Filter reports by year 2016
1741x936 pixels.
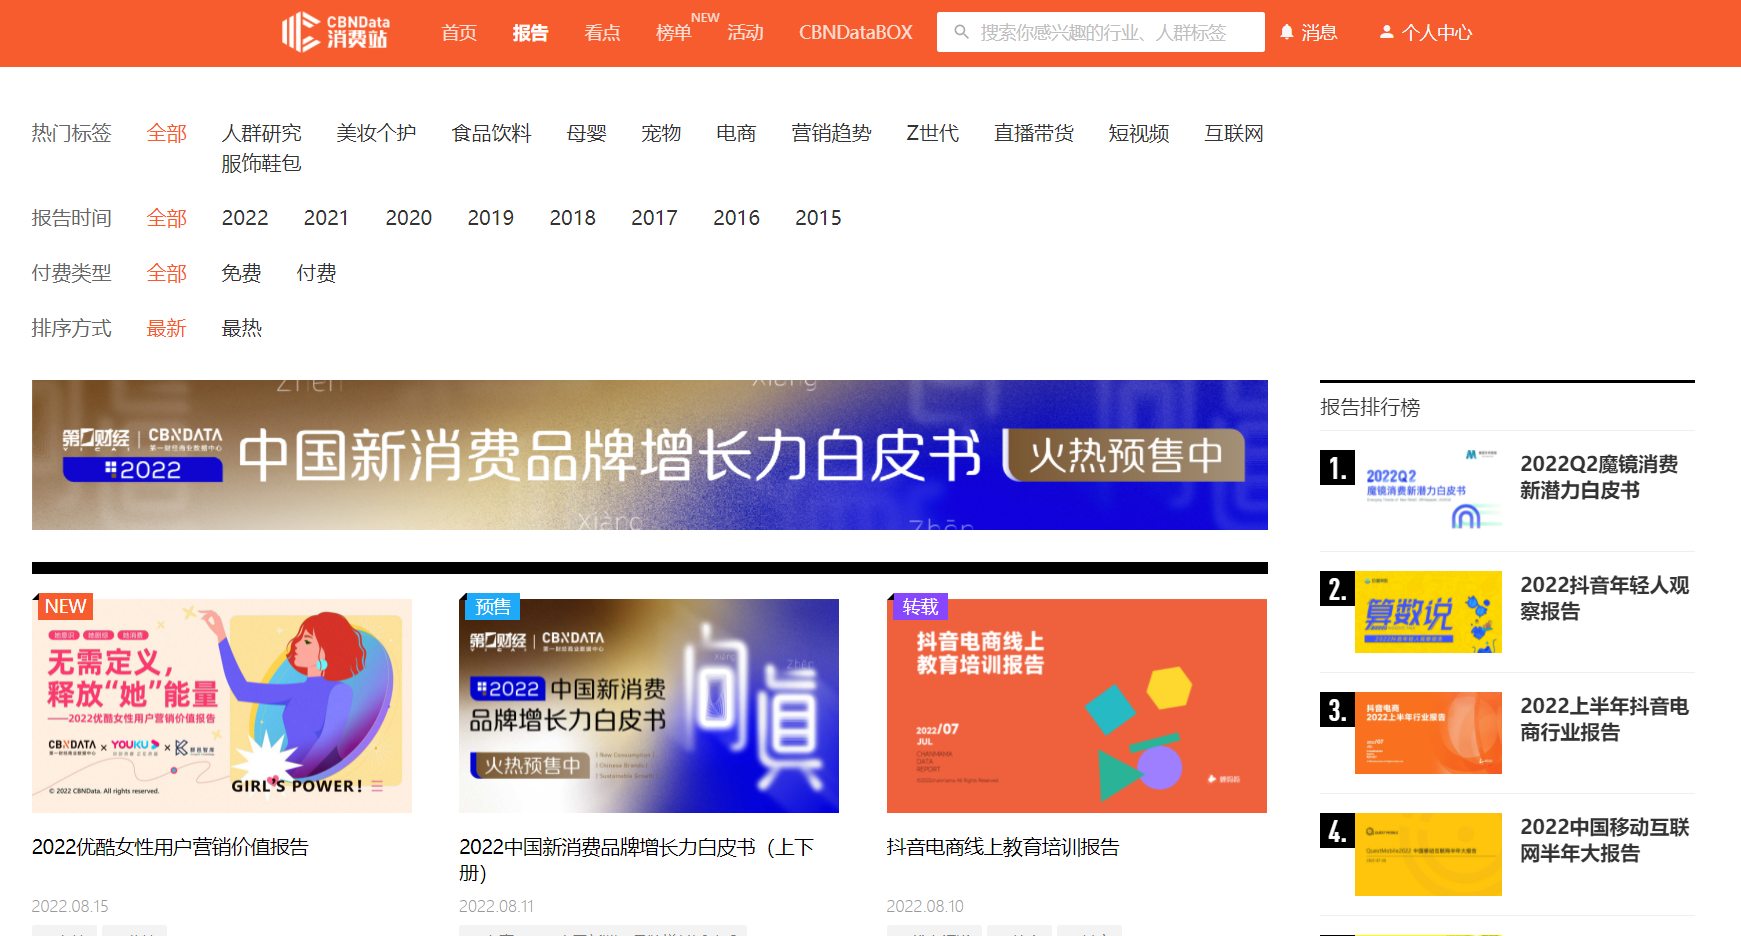coord(737,218)
